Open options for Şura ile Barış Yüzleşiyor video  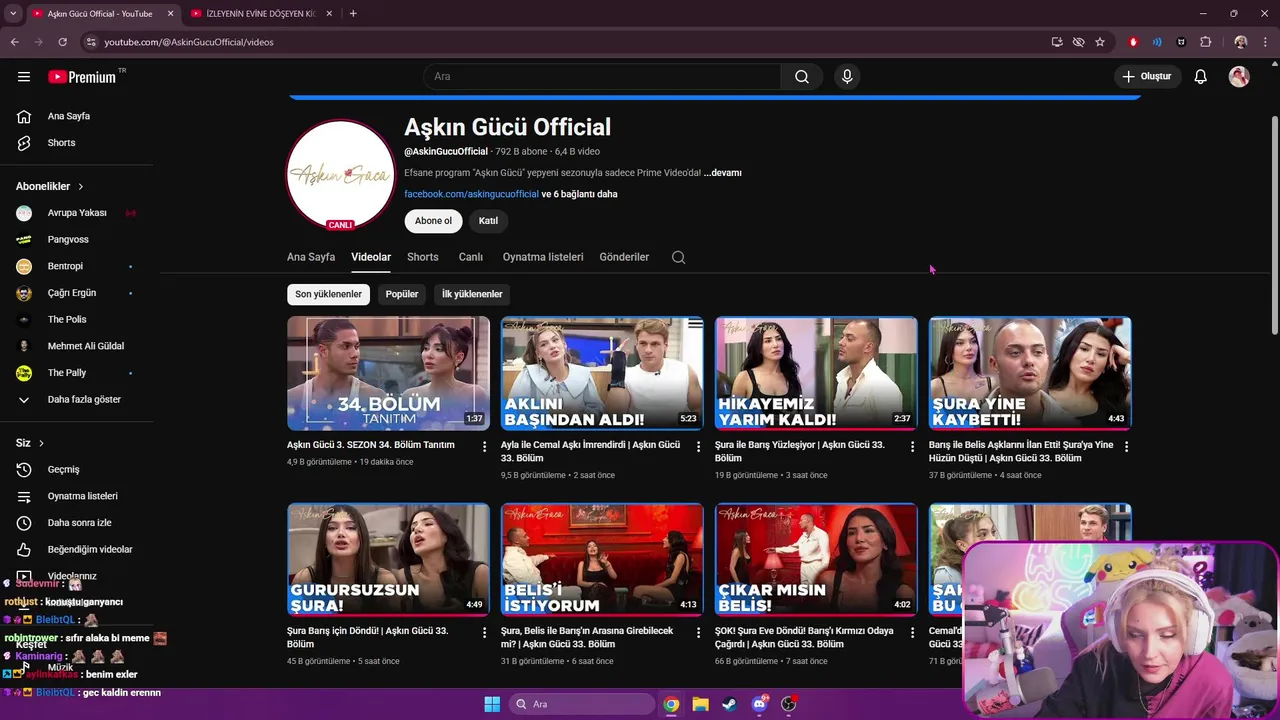tap(912, 447)
